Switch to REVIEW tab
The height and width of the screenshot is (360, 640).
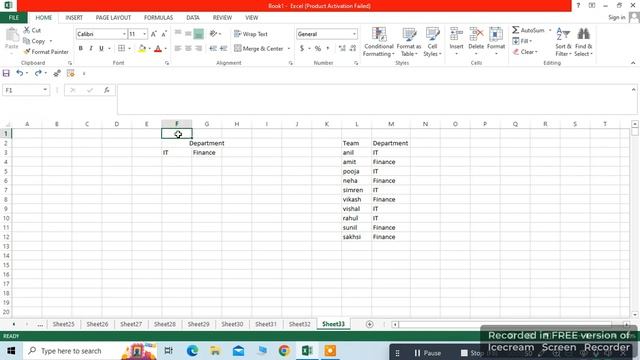pyautogui.click(x=222, y=18)
